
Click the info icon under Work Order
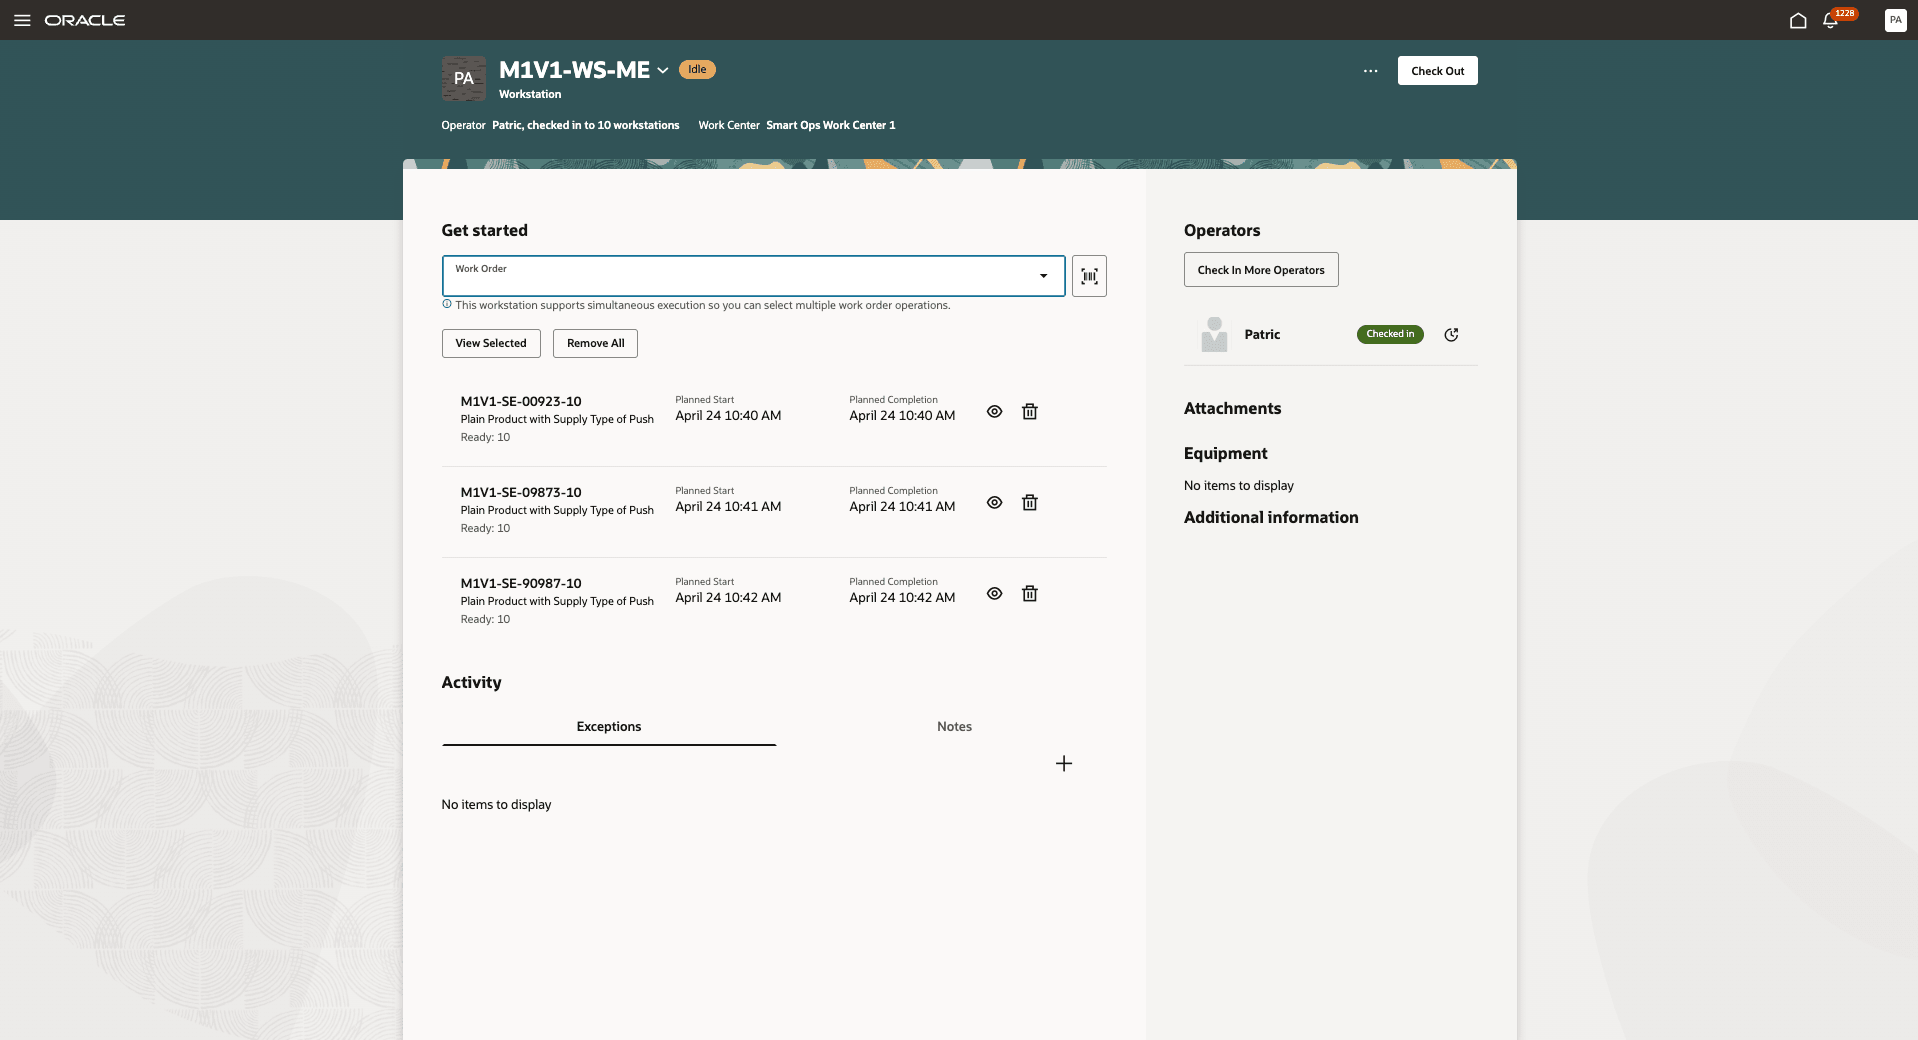[447, 304]
